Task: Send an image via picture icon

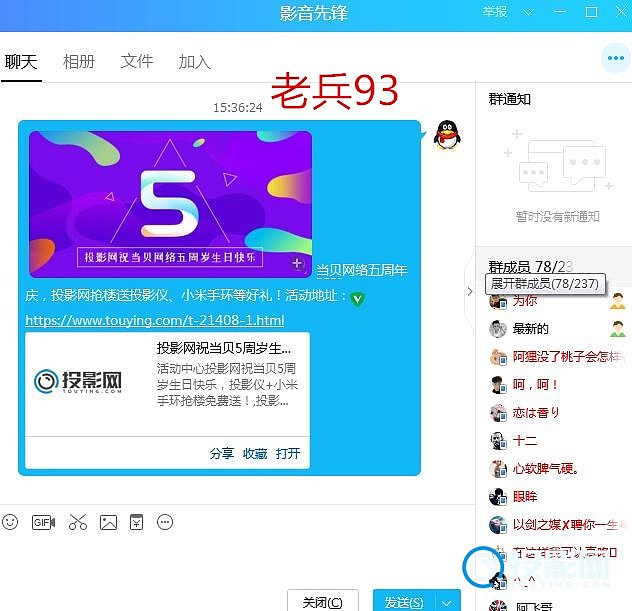Action: pyautogui.click(x=108, y=522)
